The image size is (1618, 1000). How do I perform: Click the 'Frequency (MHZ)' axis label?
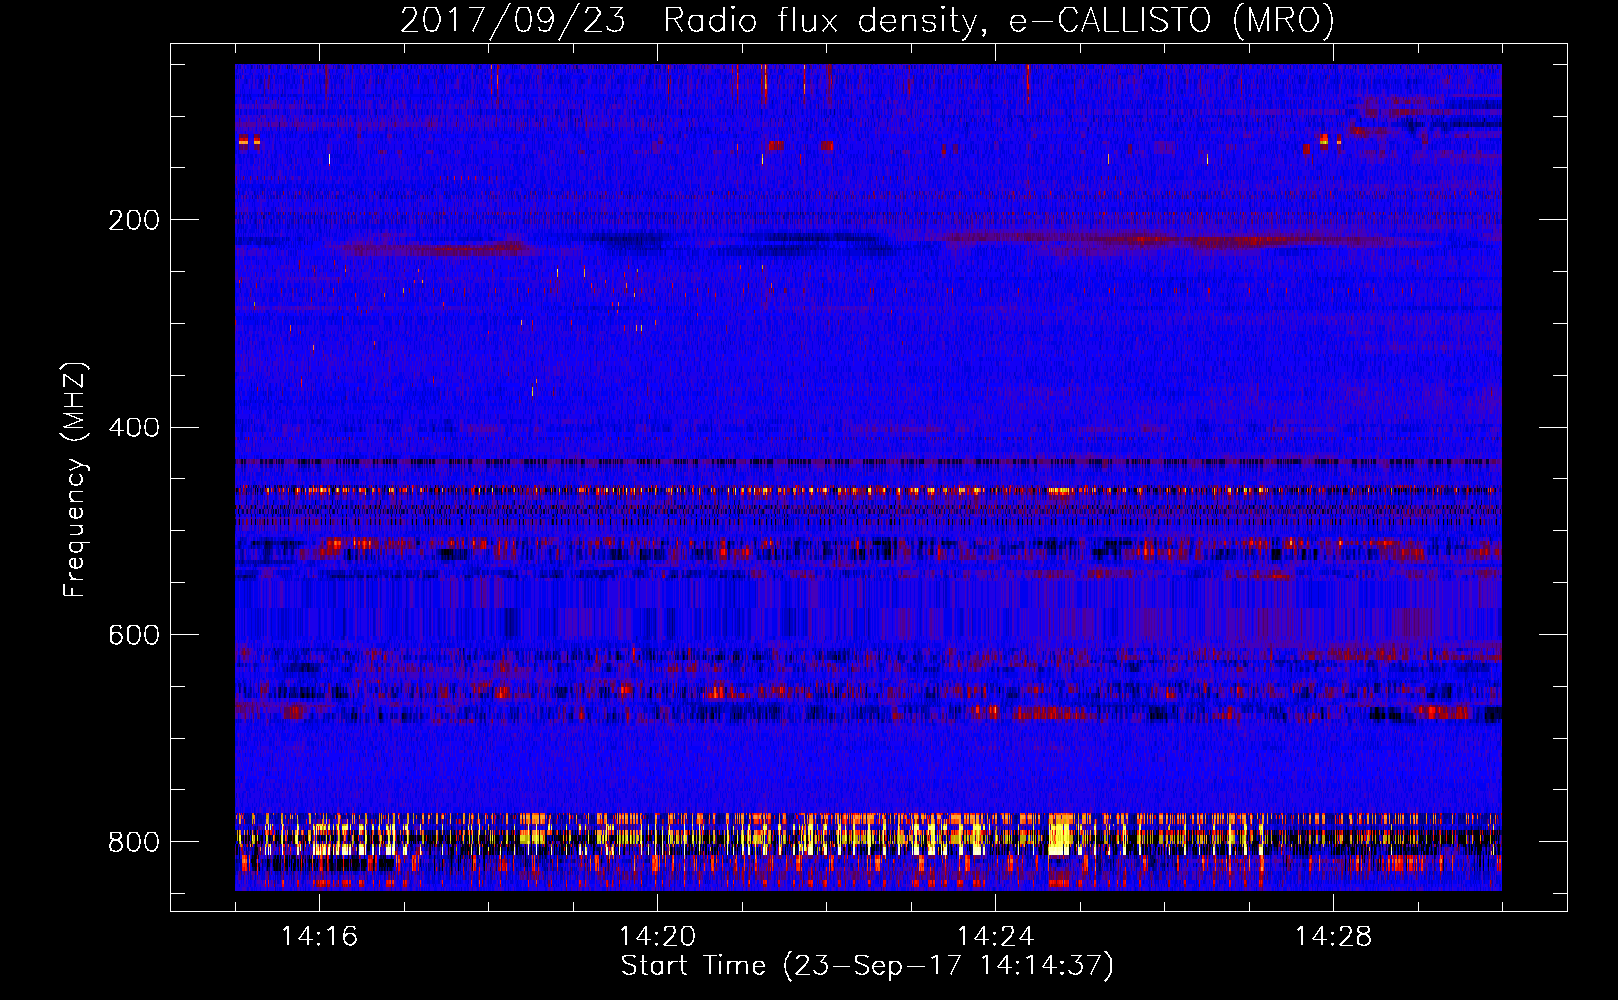75,479
